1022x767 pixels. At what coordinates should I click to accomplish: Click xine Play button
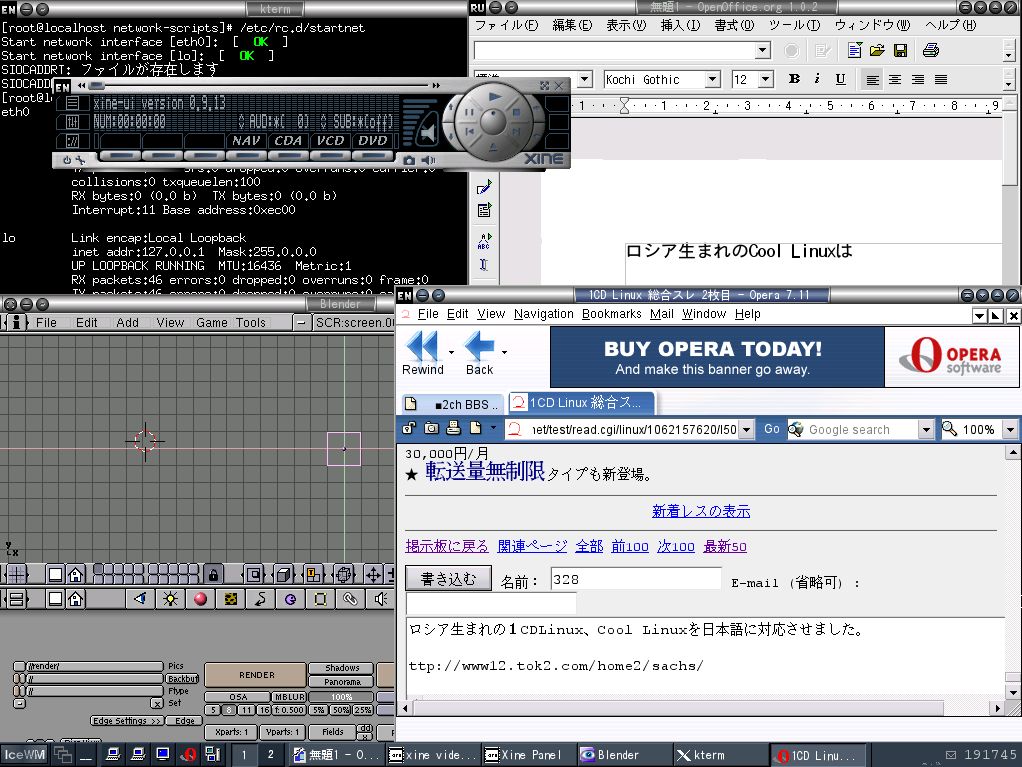[x=495, y=96]
